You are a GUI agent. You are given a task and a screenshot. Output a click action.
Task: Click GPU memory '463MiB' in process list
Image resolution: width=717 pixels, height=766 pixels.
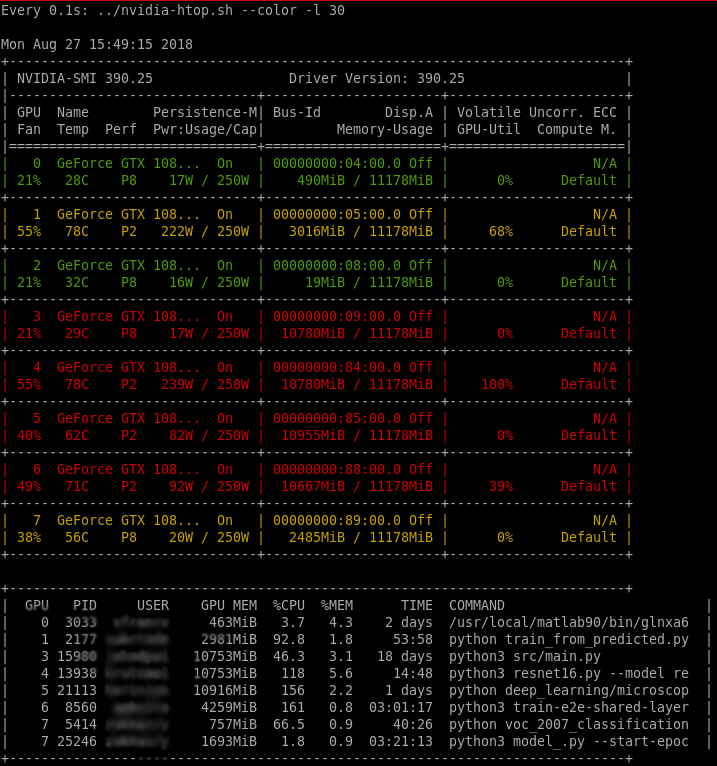[x=233, y=623]
